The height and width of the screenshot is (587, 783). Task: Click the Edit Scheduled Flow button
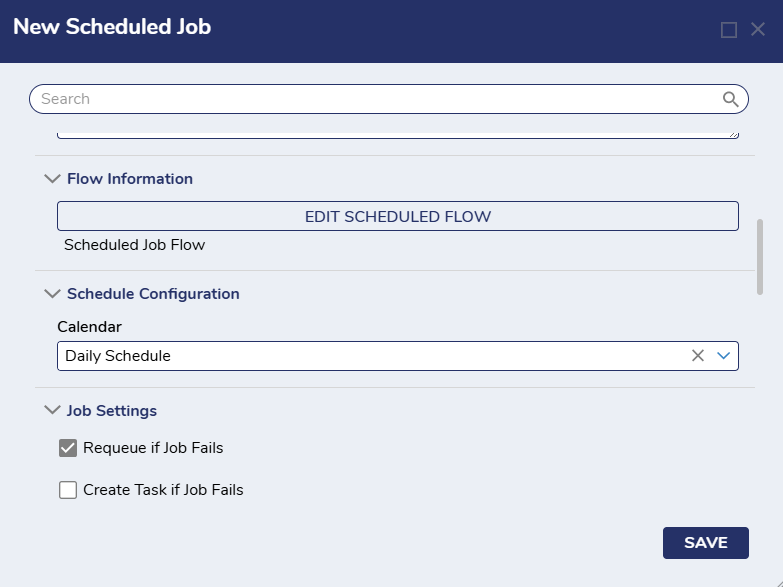[x=397, y=216]
